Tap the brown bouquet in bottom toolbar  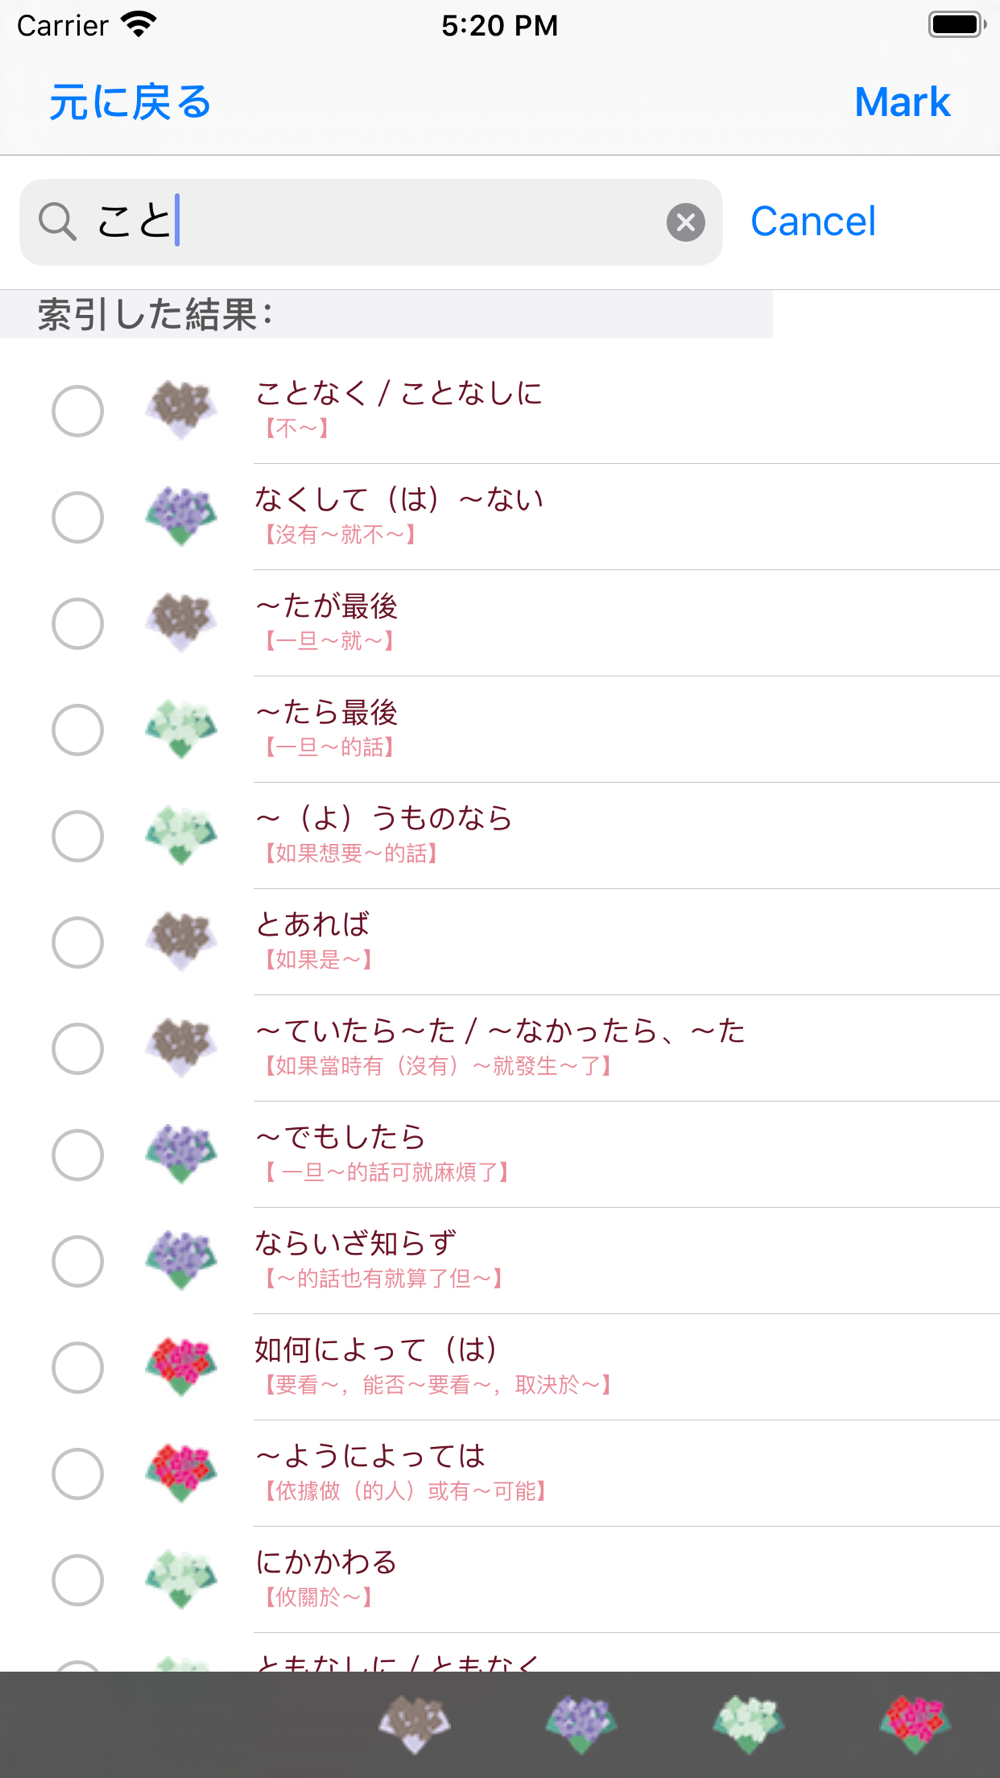point(414,1724)
